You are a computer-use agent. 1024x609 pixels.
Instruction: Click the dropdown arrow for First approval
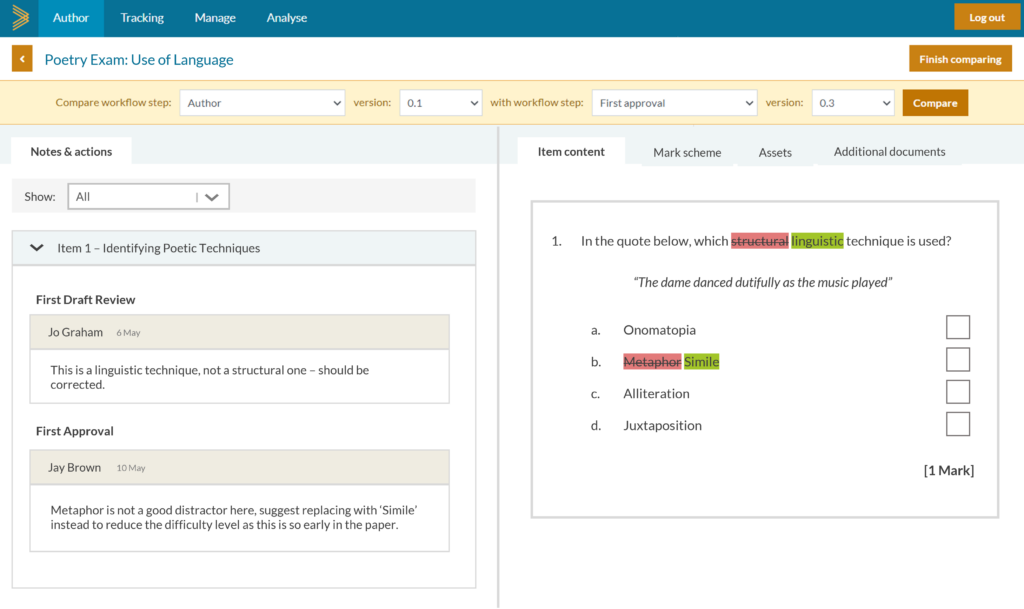(x=751, y=102)
